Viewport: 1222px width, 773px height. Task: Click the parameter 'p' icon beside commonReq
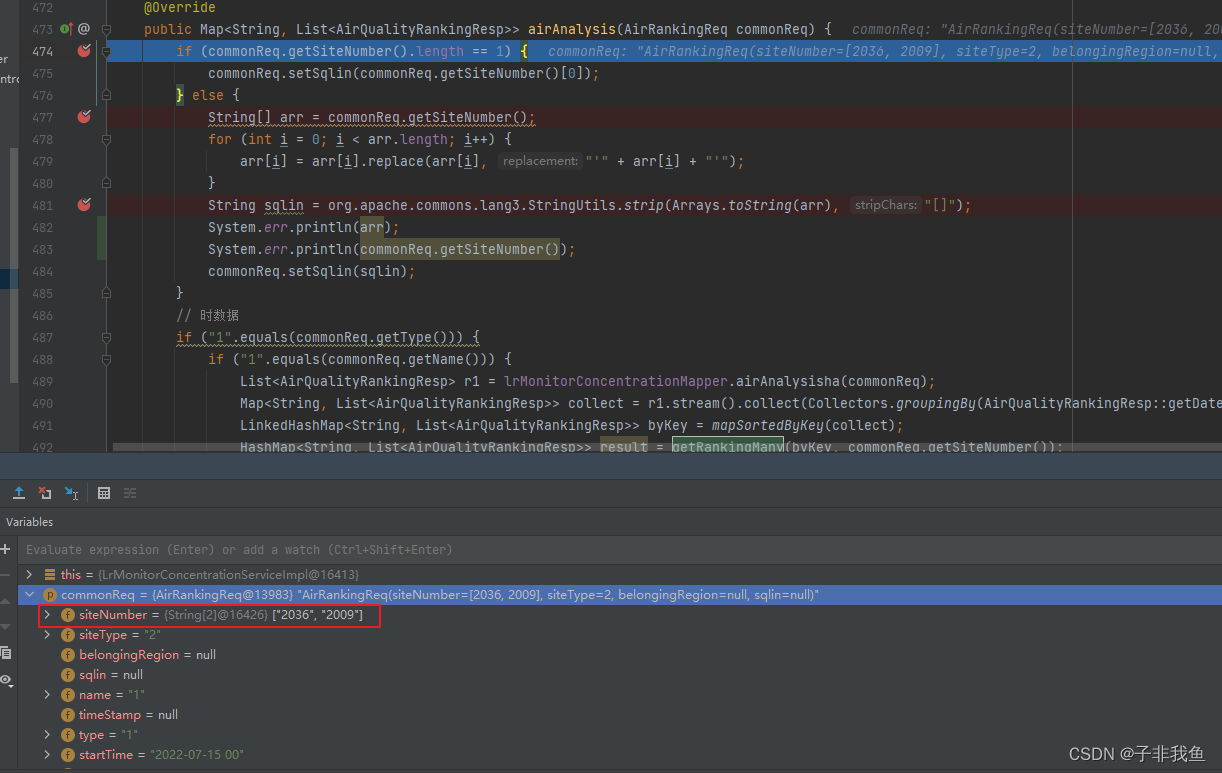click(x=50, y=595)
